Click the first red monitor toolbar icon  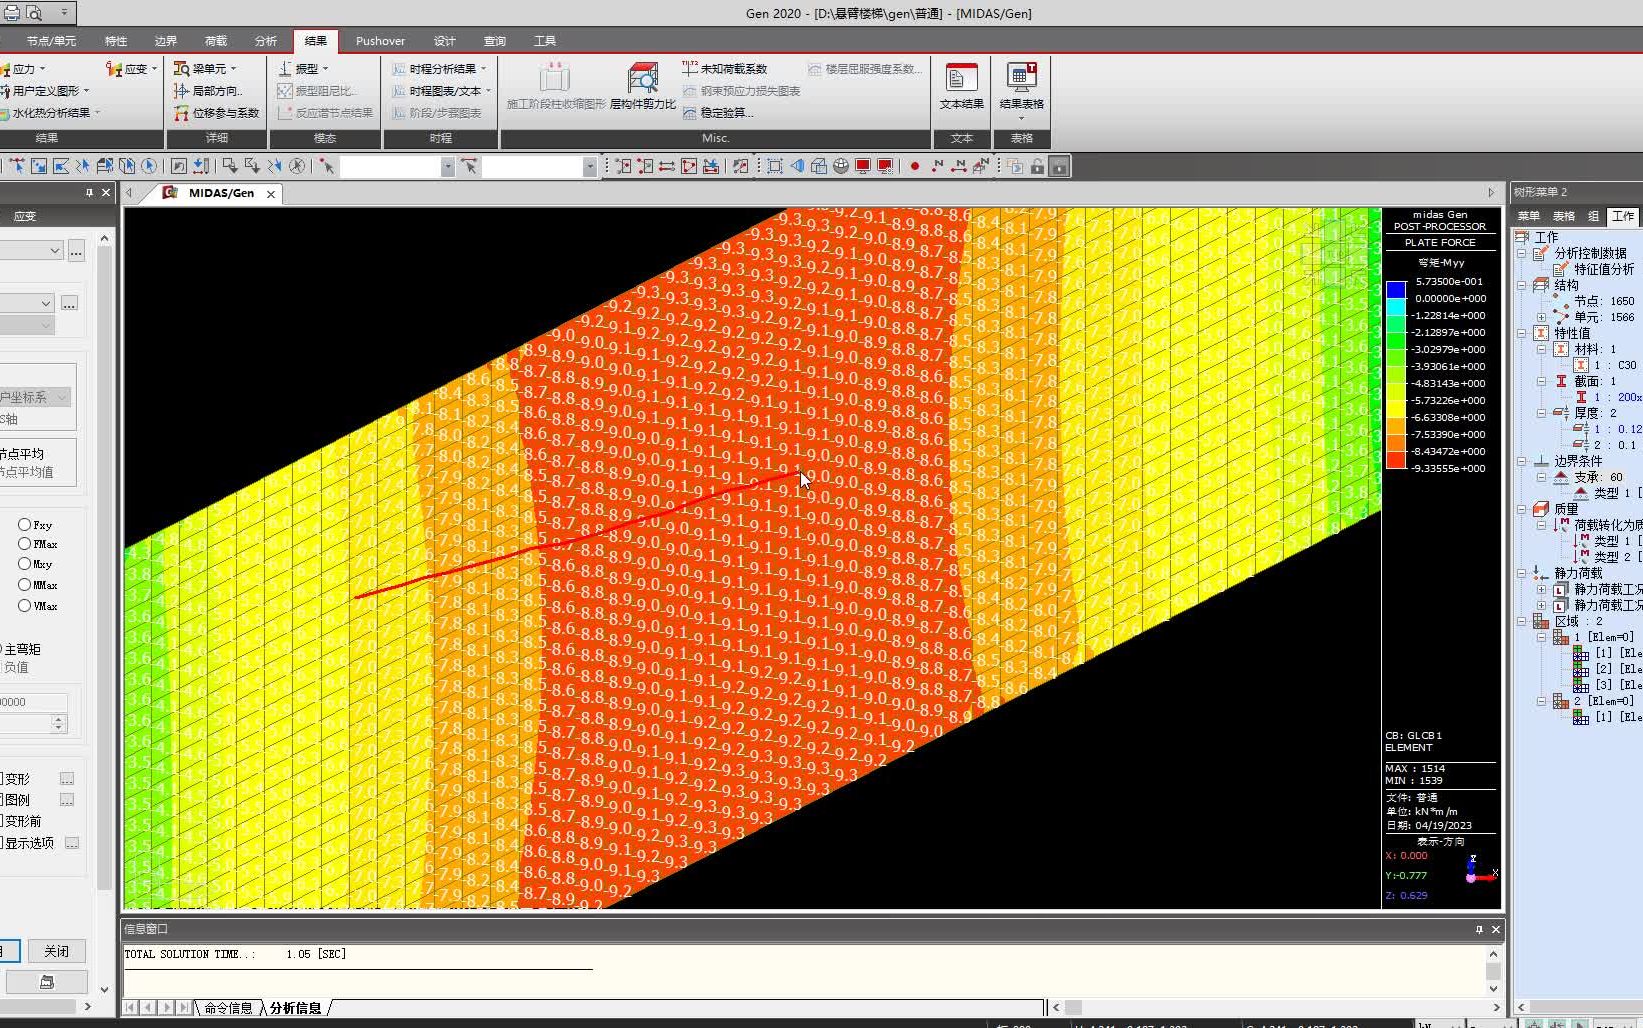point(863,166)
